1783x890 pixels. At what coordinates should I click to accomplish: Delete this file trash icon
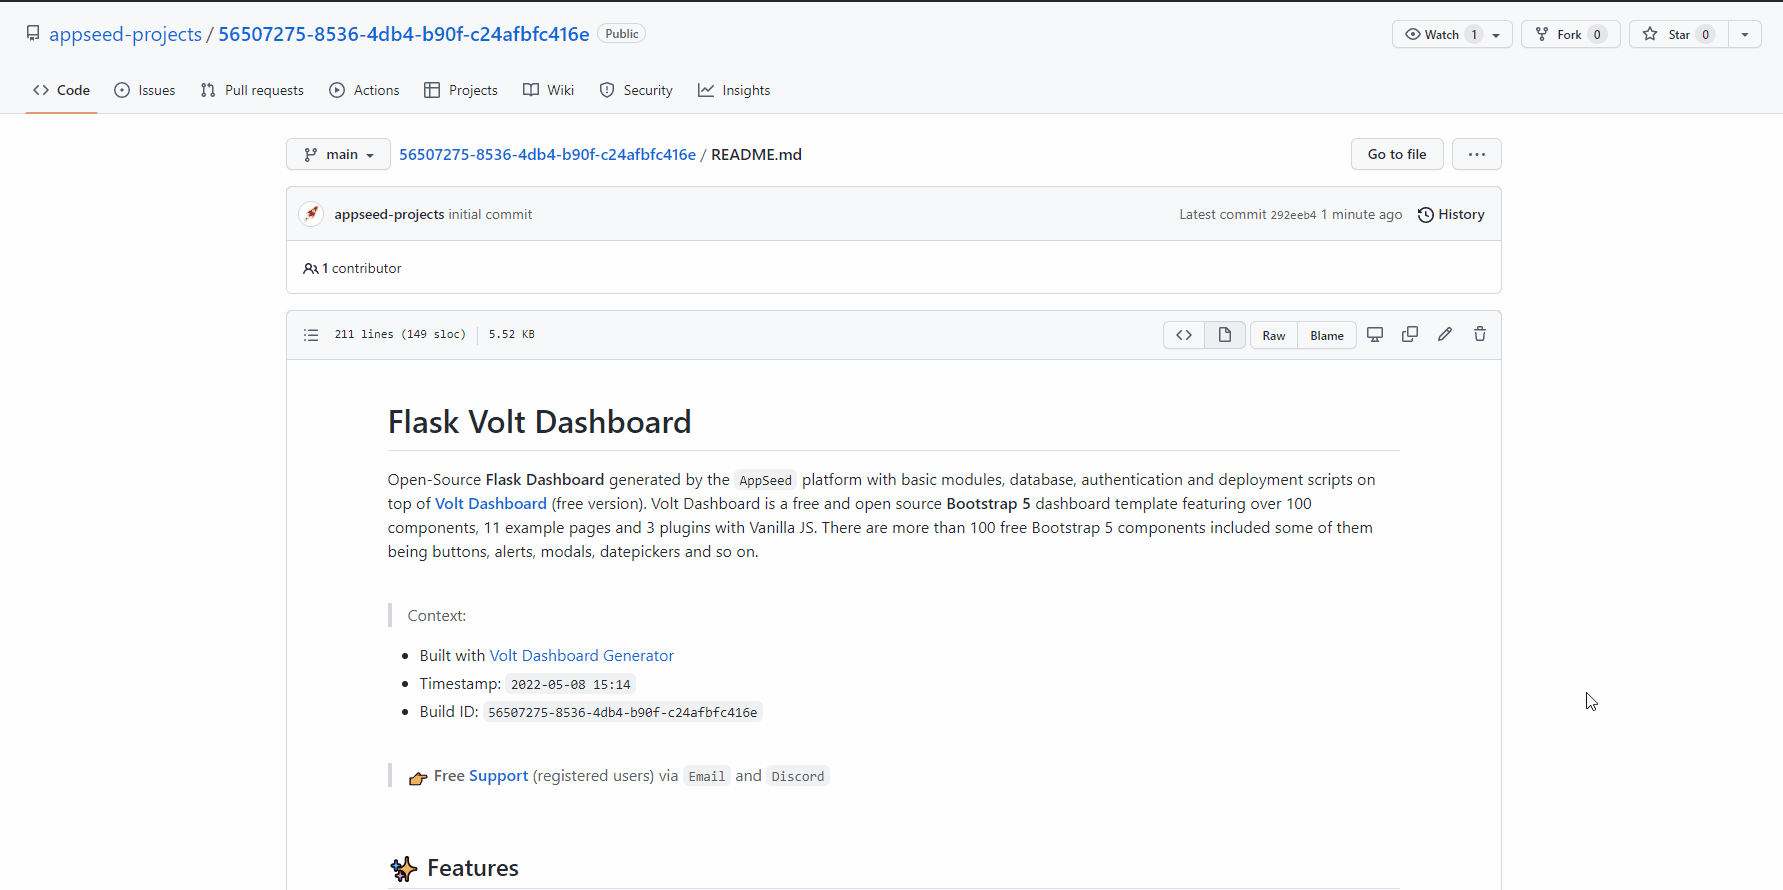(1480, 334)
